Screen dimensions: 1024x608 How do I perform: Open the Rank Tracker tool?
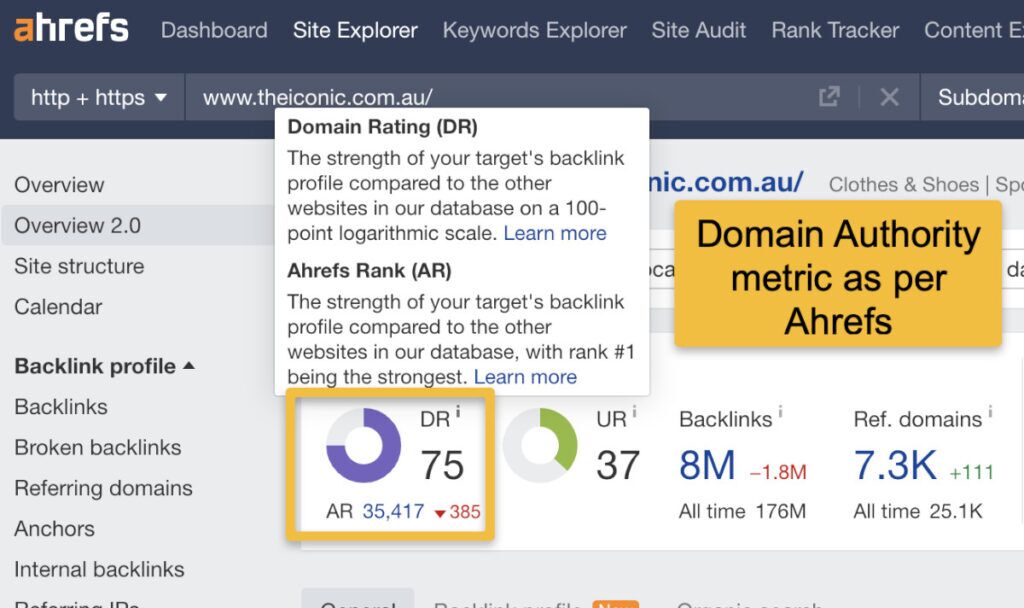[x=834, y=30]
